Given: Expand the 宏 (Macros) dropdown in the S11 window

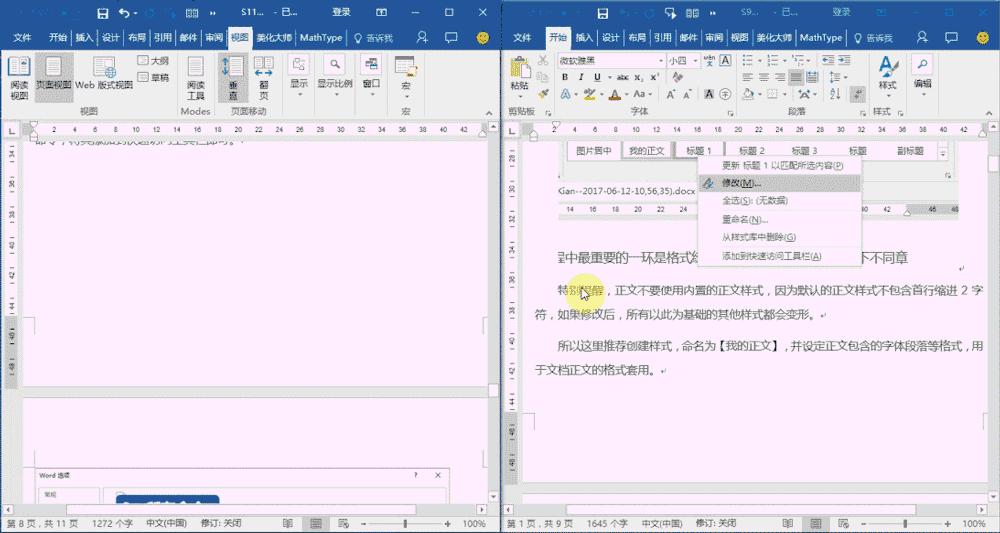Looking at the screenshot, I should pyautogui.click(x=406, y=78).
